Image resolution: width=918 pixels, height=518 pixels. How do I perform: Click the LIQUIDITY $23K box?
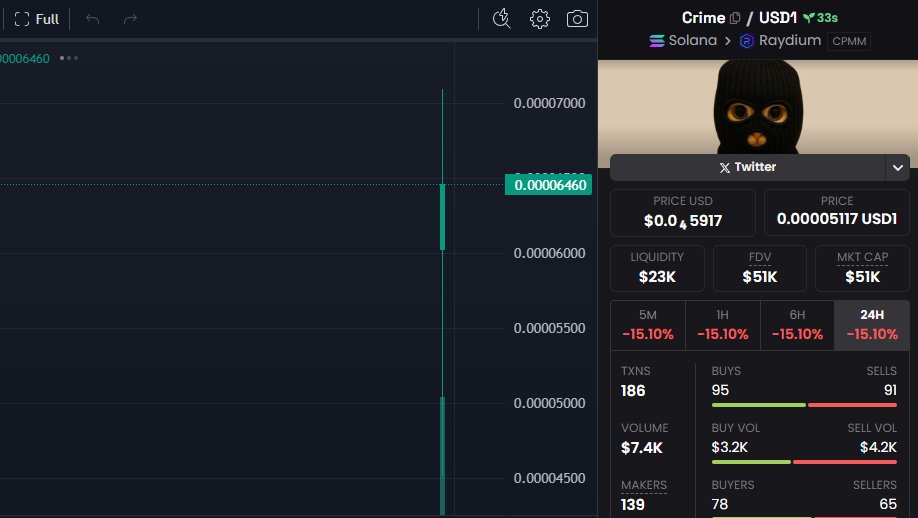(657, 268)
